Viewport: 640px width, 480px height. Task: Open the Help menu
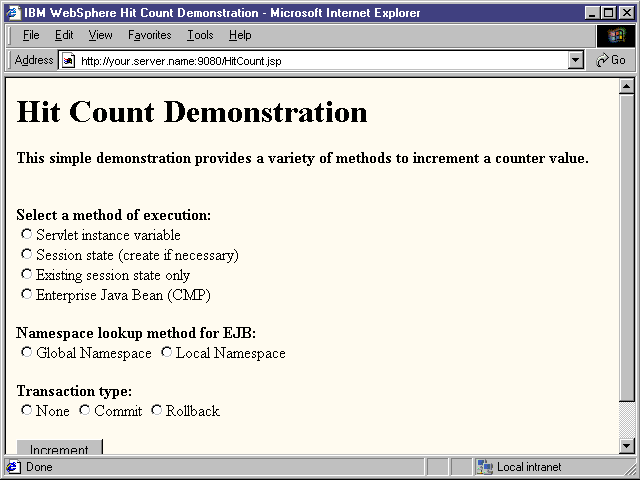tap(240, 35)
